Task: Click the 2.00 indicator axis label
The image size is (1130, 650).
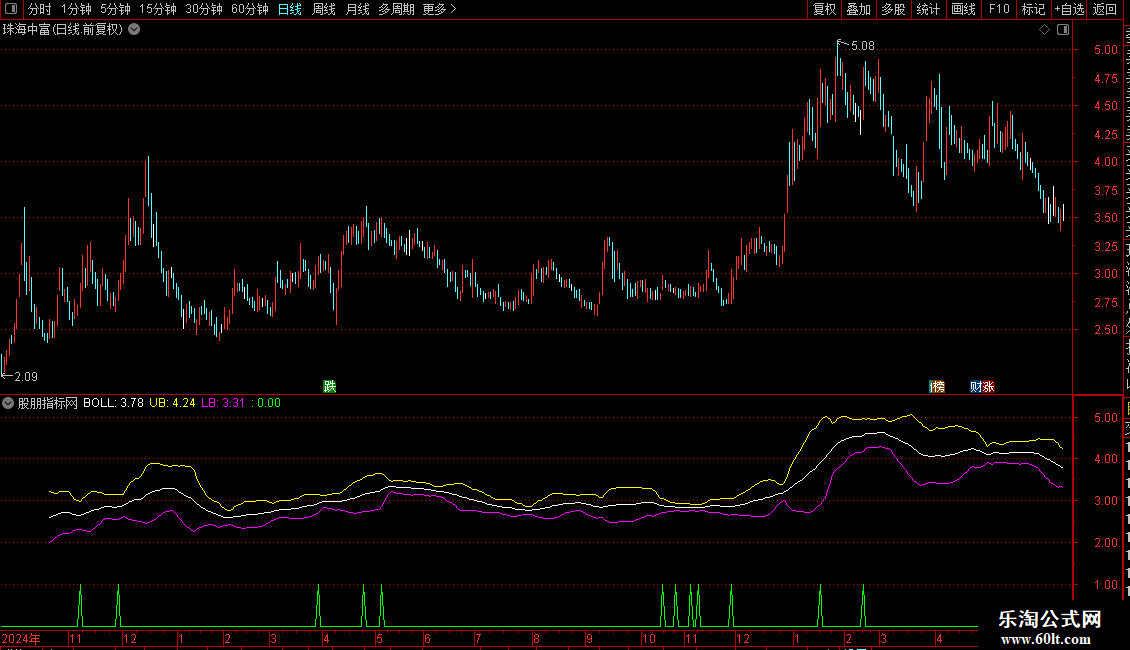Action: tap(1105, 543)
